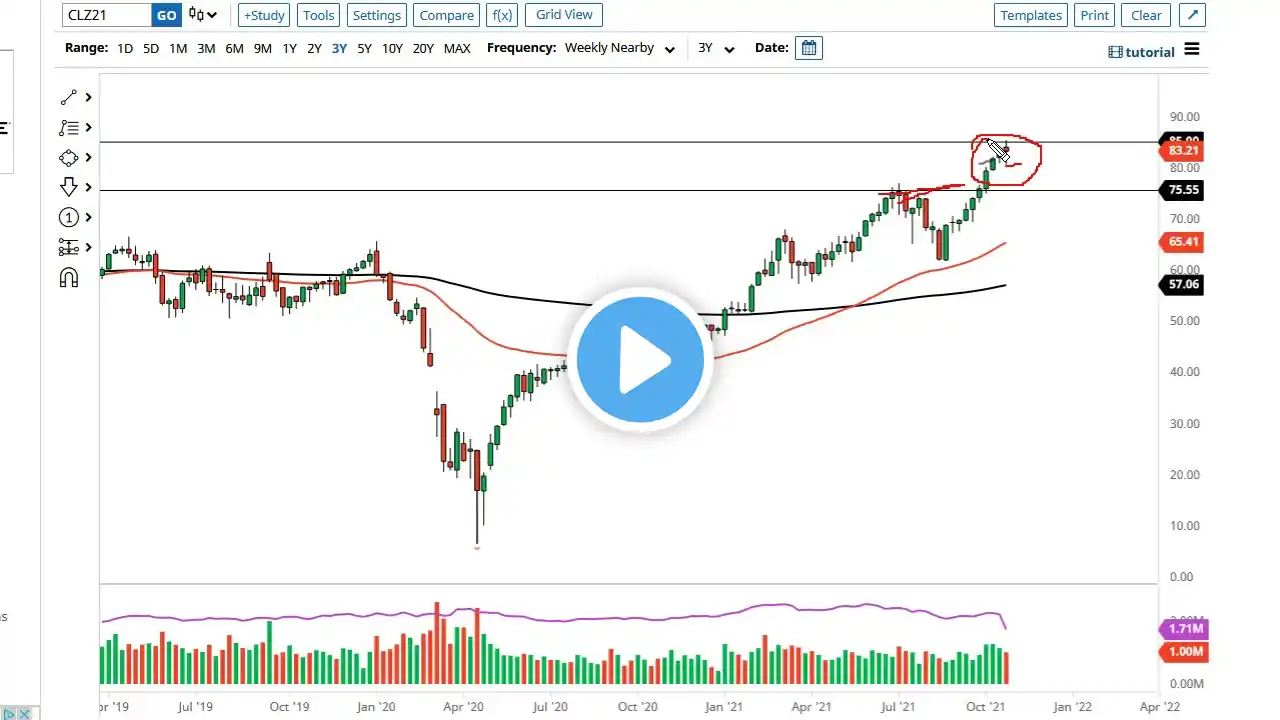This screenshot has height=720, width=1280.
Task: Select the circled number one annotation tool
Action: coord(68,217)
